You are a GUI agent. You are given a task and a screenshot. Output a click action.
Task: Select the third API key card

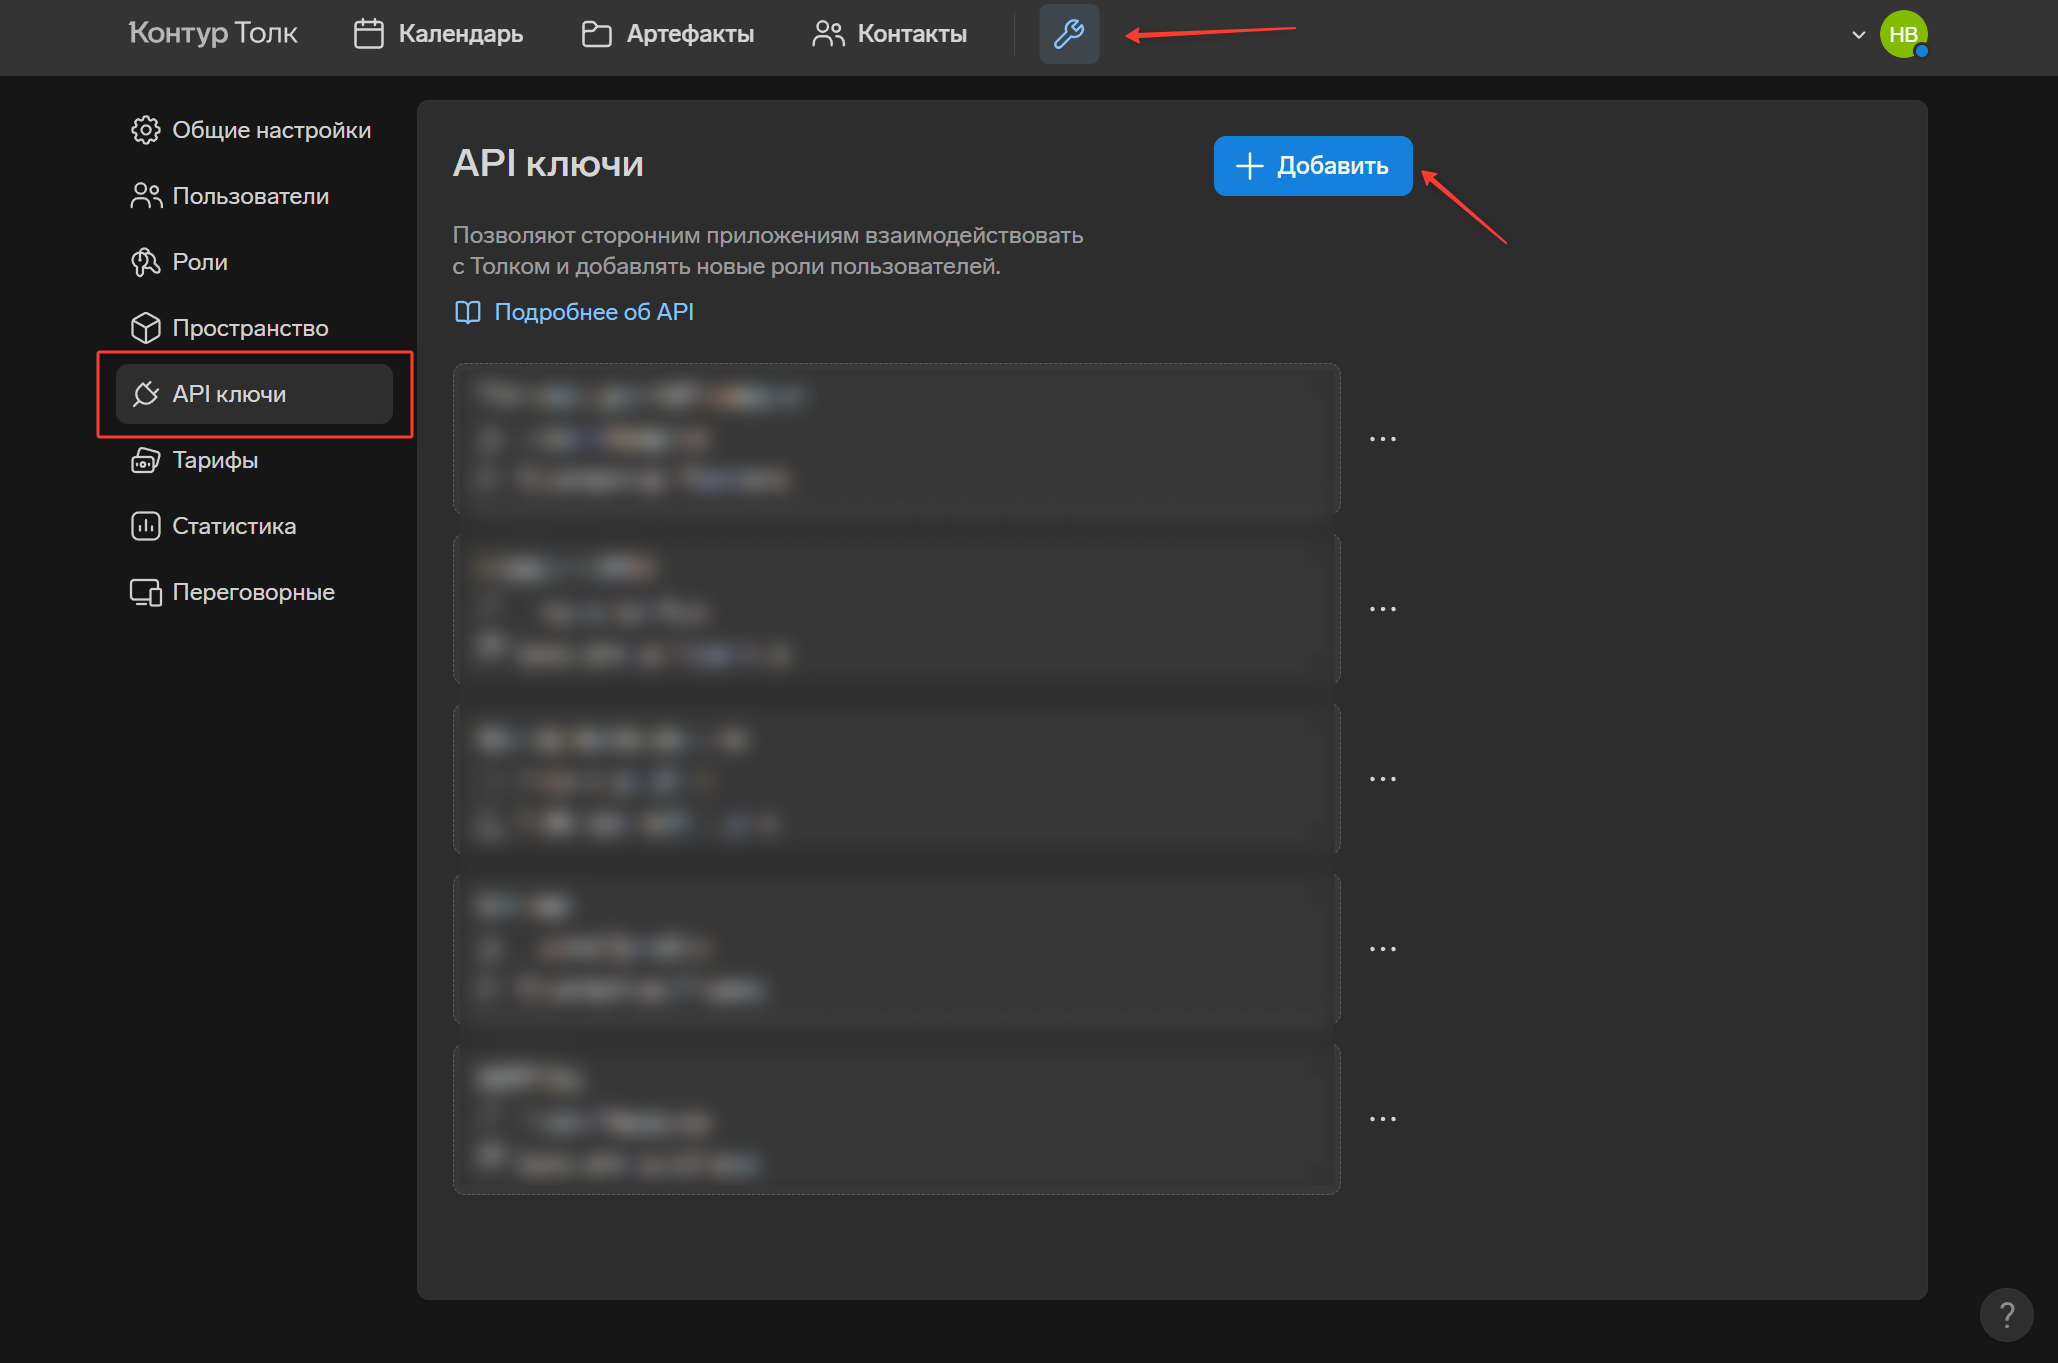[896, 779]
